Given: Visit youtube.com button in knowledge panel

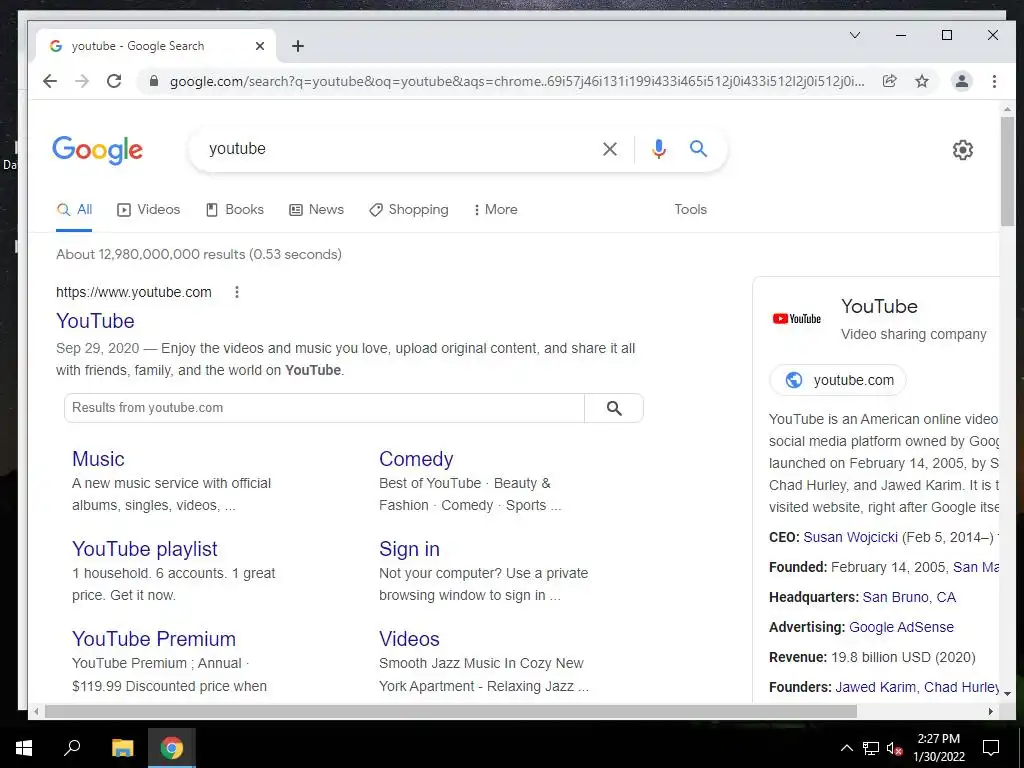Looking at the screenshot, I should click(838, 380).
